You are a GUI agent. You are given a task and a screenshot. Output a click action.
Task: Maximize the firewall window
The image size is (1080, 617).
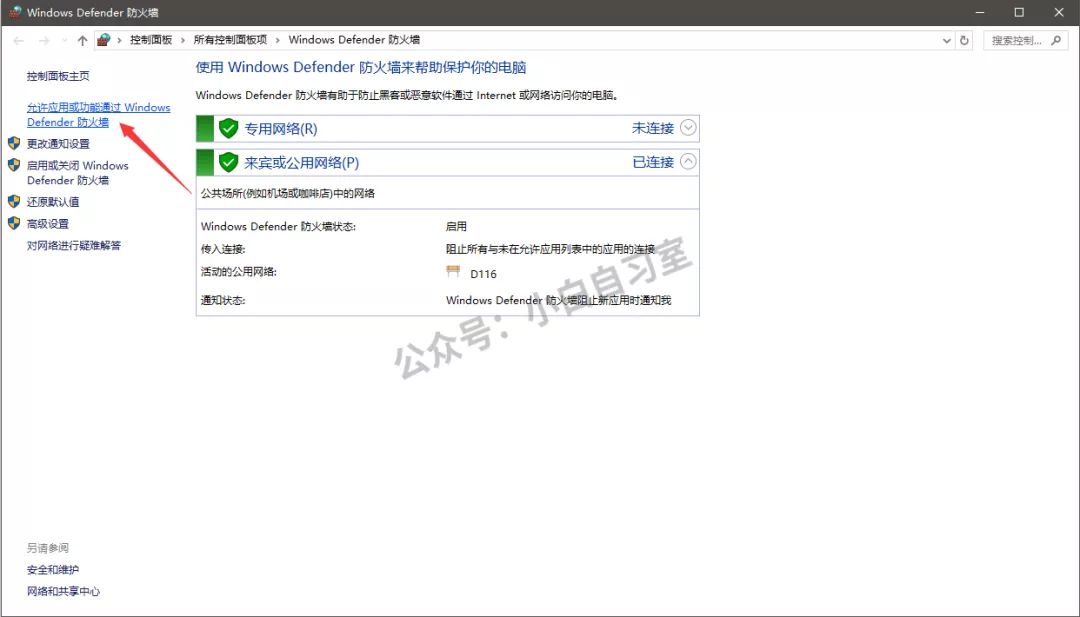1019,12
